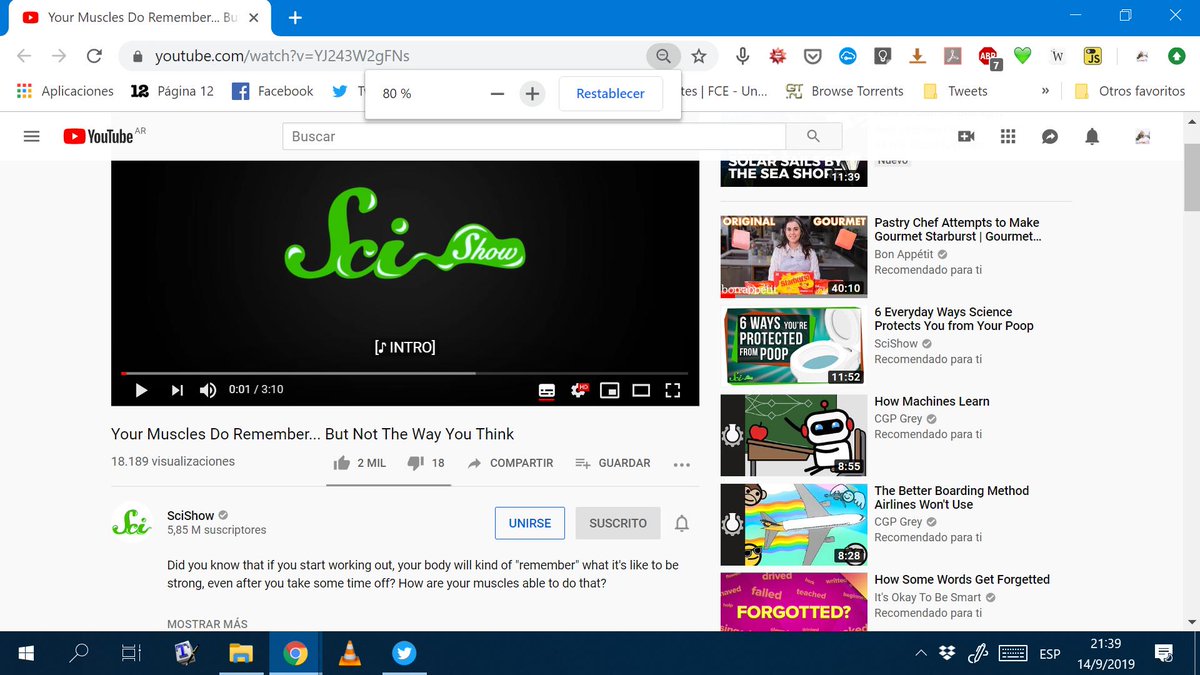Open How Some Words Get Forgetted title
Viewport: 1200px width, 675px height.
[962, 580]
